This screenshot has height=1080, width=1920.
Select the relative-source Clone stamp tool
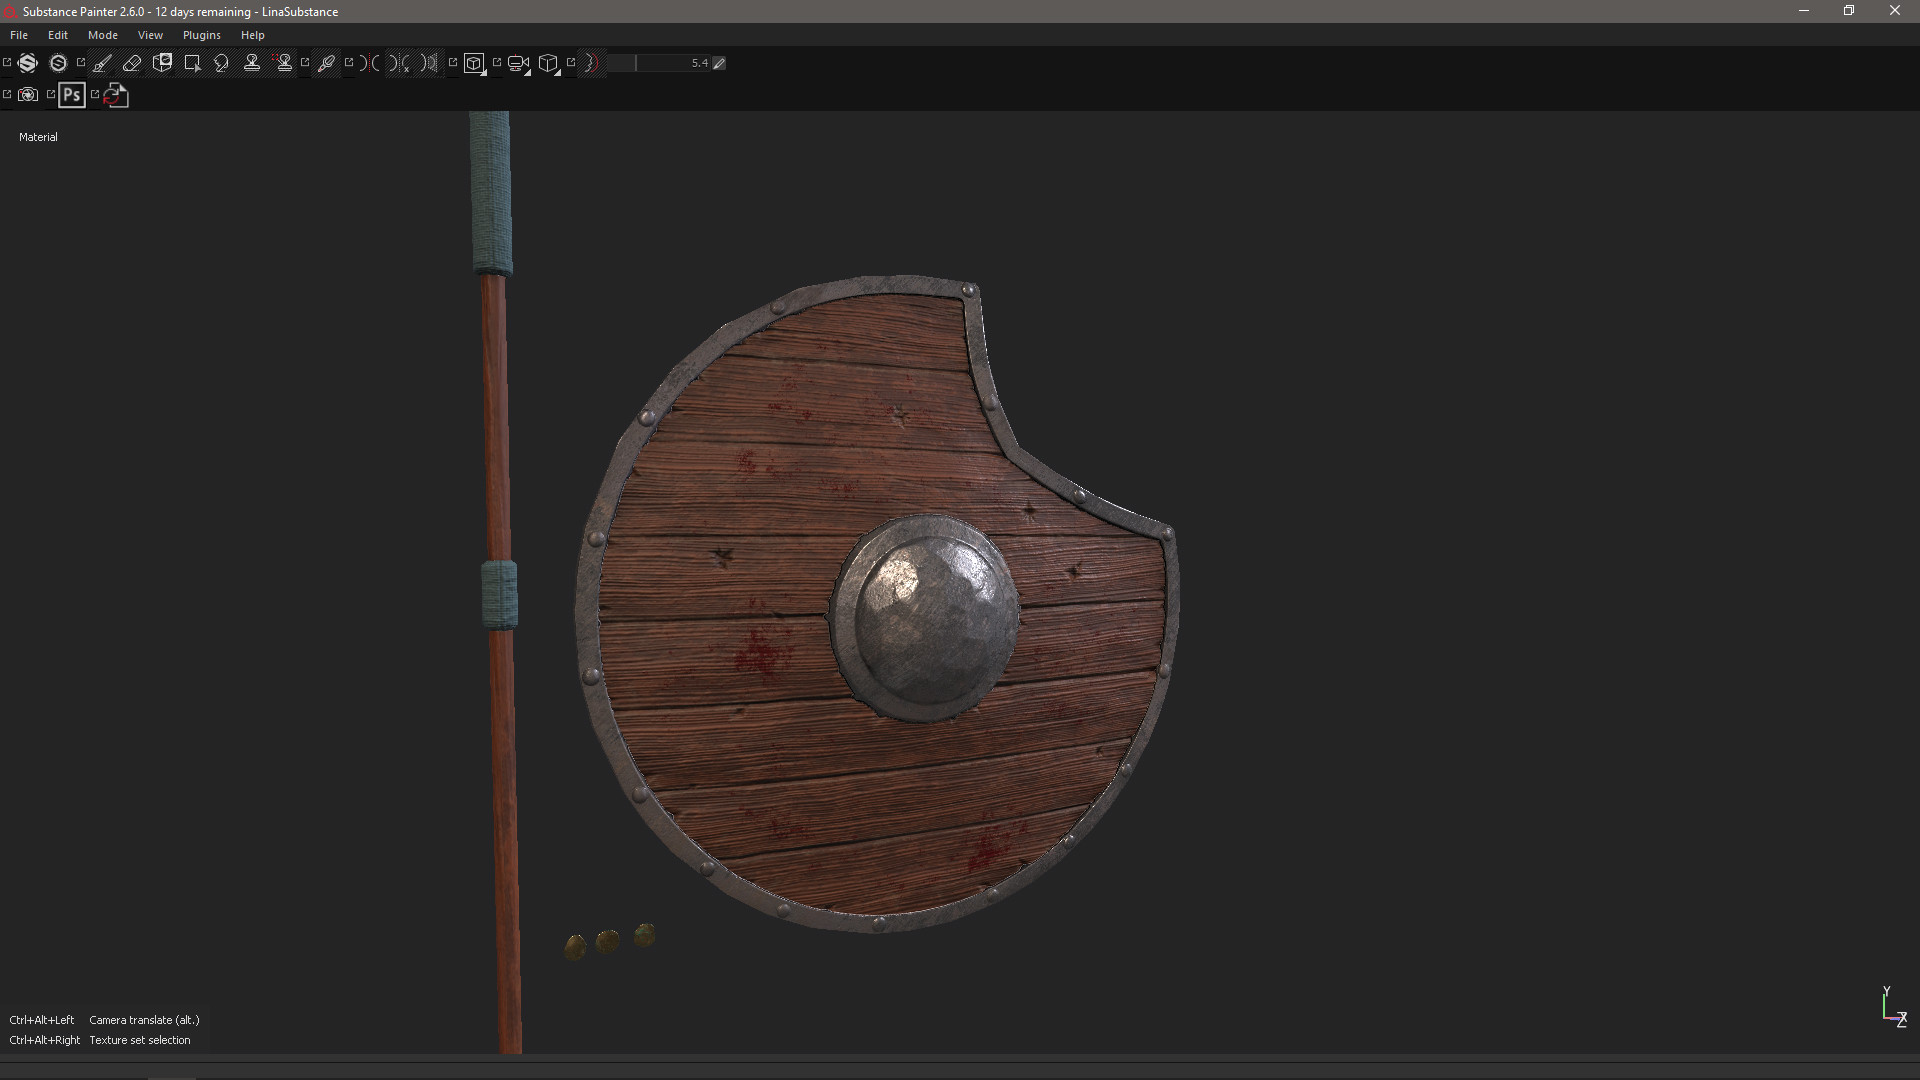tap(283, 63)
